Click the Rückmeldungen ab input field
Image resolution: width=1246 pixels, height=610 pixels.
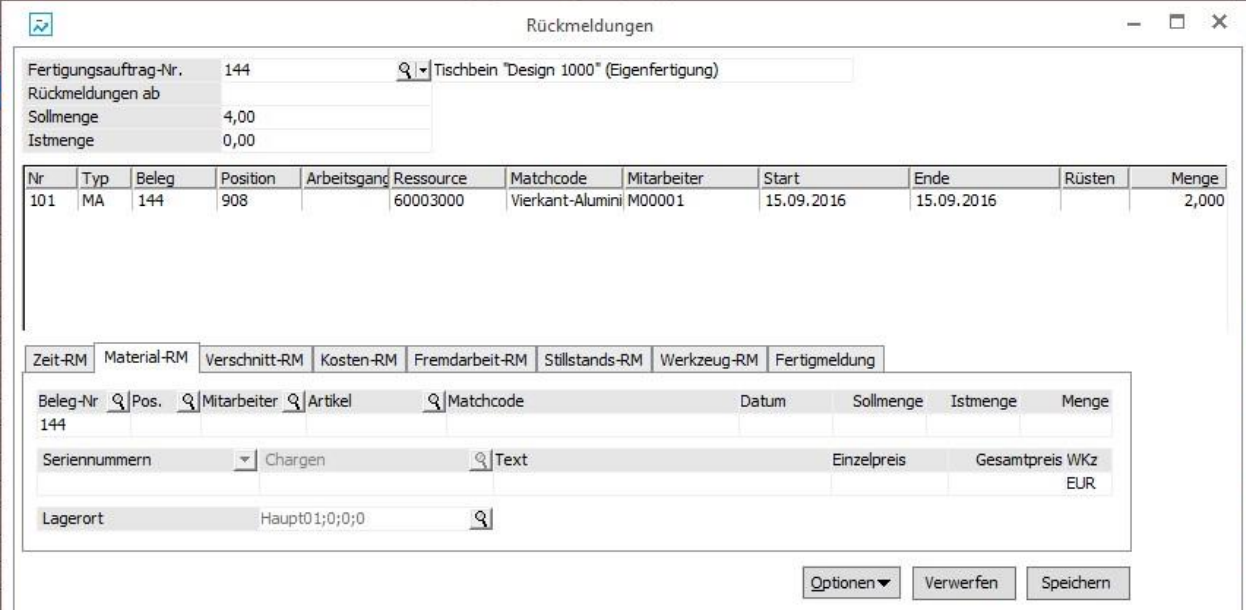[325, 94]
